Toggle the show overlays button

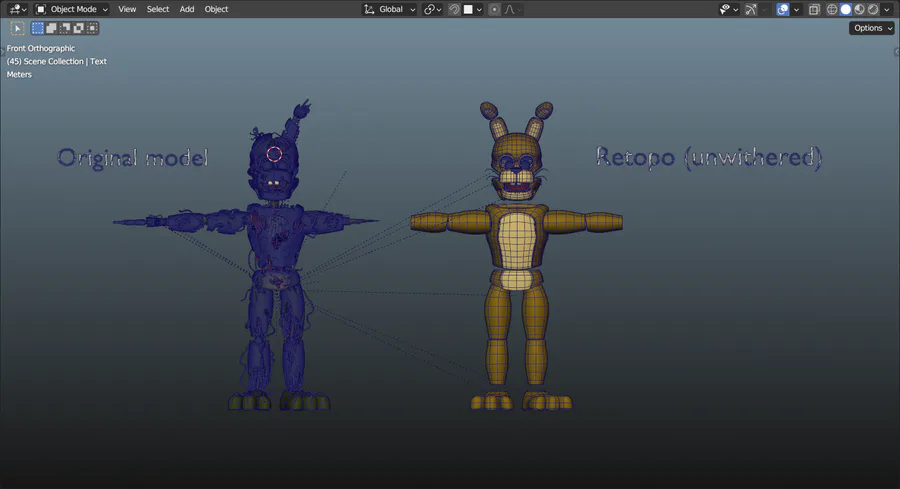point(782,9)
